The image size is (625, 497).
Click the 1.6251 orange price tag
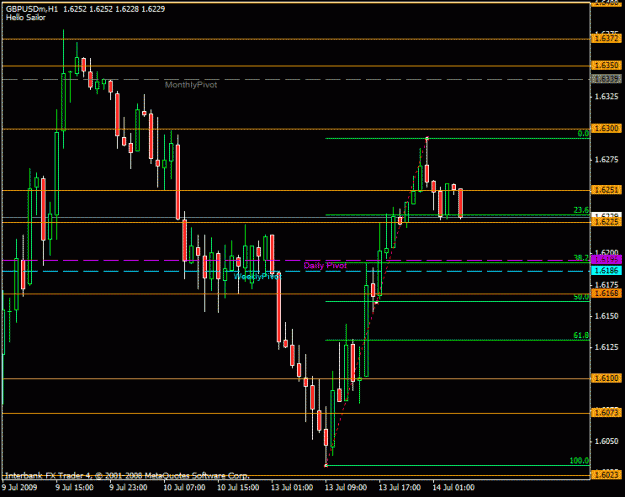(606, 190)
